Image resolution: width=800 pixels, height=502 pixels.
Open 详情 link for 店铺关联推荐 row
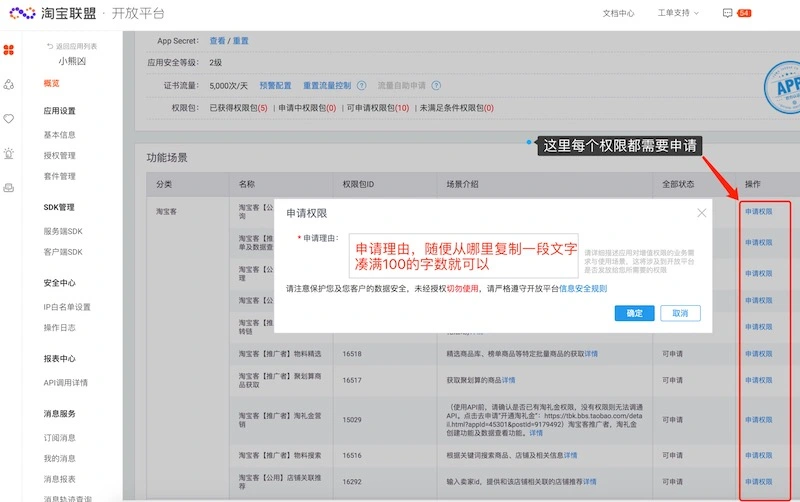coord(589,482)
